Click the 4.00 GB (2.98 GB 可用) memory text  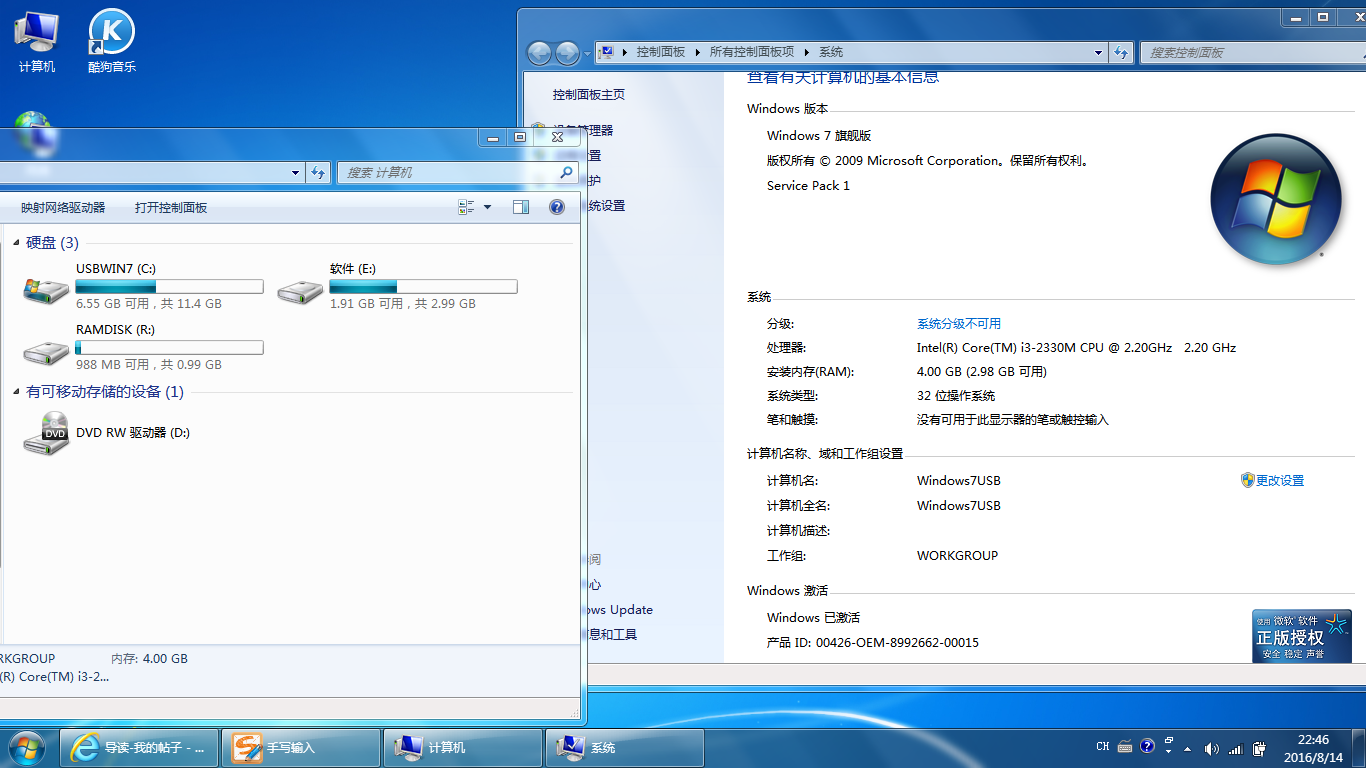(x=982, y=372)
